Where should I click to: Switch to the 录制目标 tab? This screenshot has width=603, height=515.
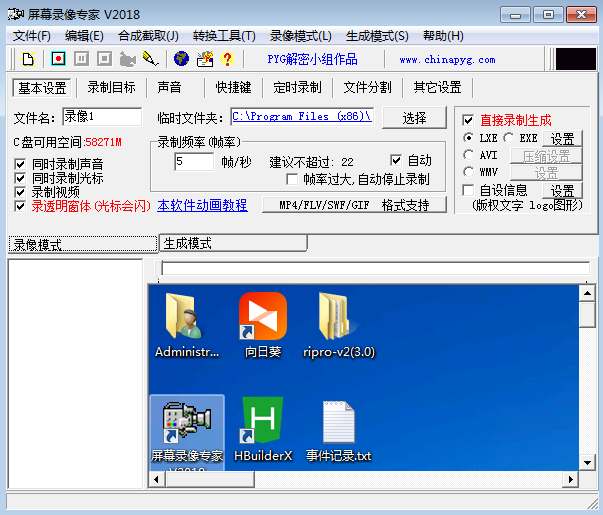pos(111,88)
